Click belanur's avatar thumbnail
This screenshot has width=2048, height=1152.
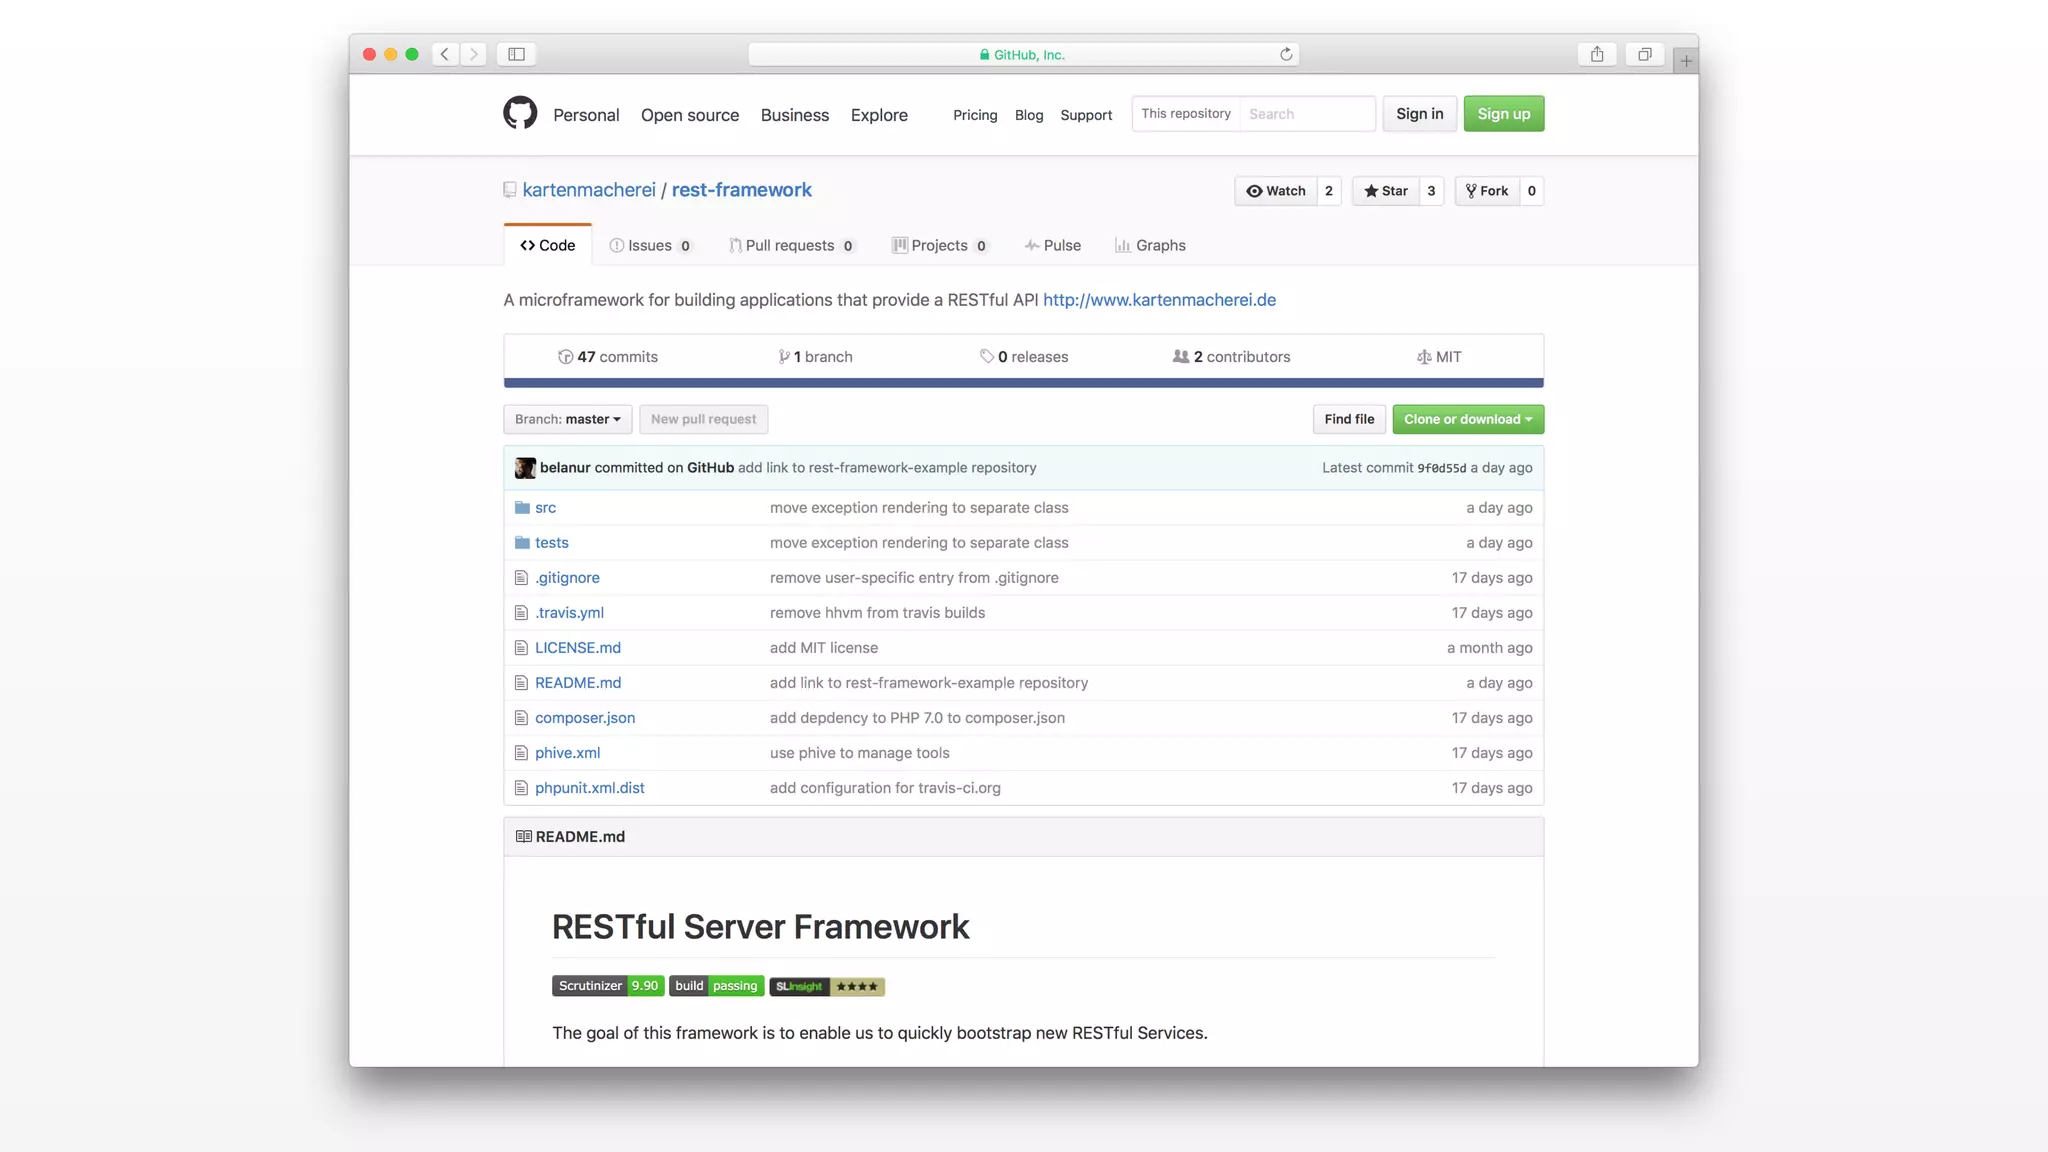[525, 468]
